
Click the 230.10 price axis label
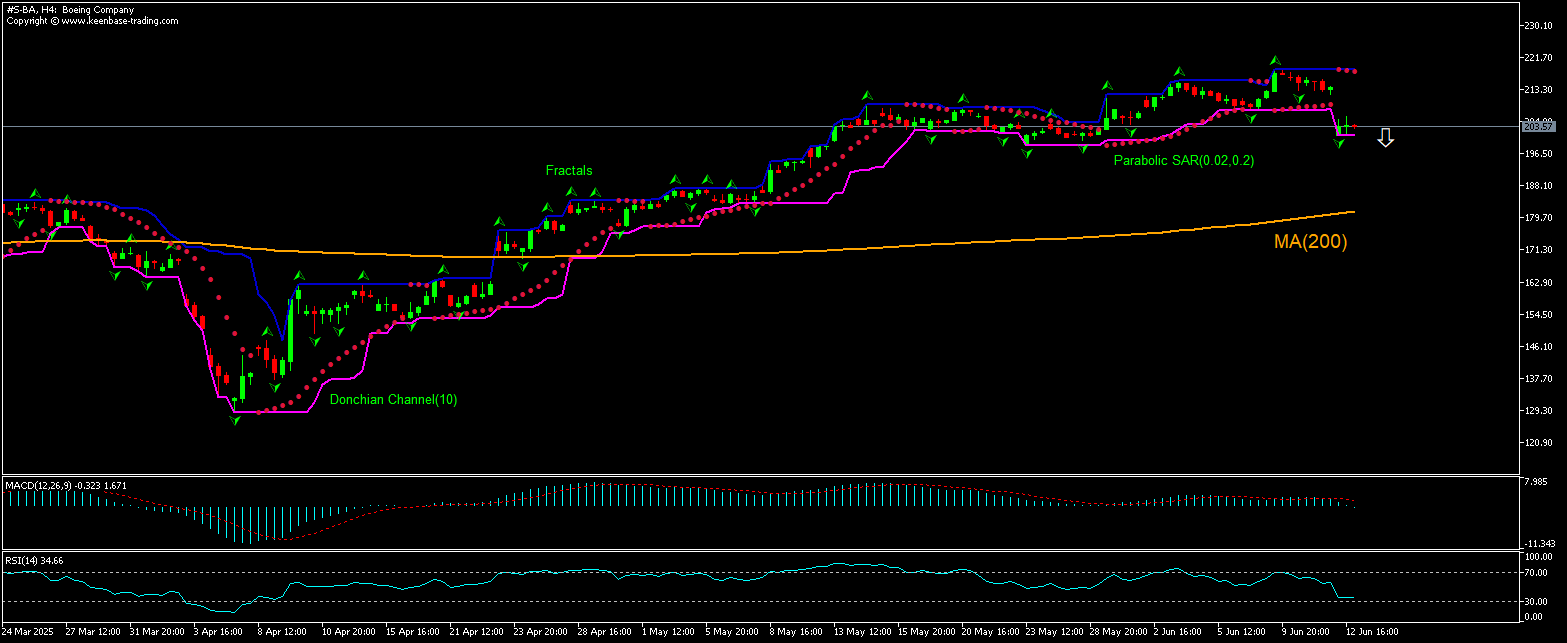tap(1537, 26)
